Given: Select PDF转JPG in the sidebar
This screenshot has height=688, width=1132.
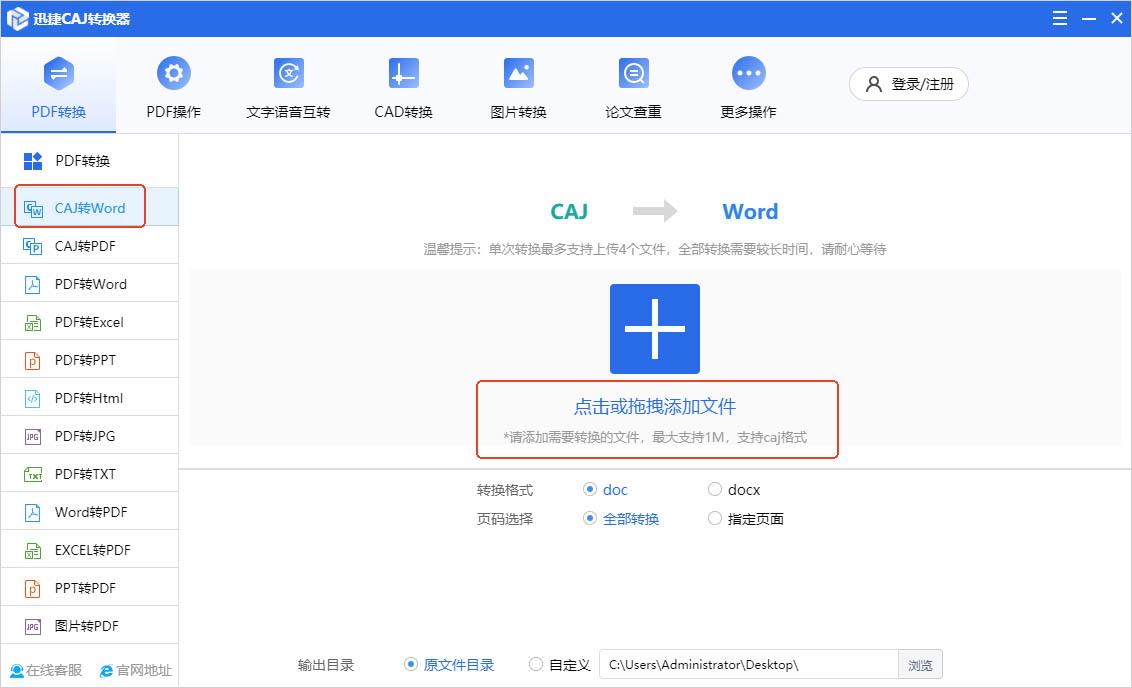Looking at the screenshot, I should pos(90,435).
